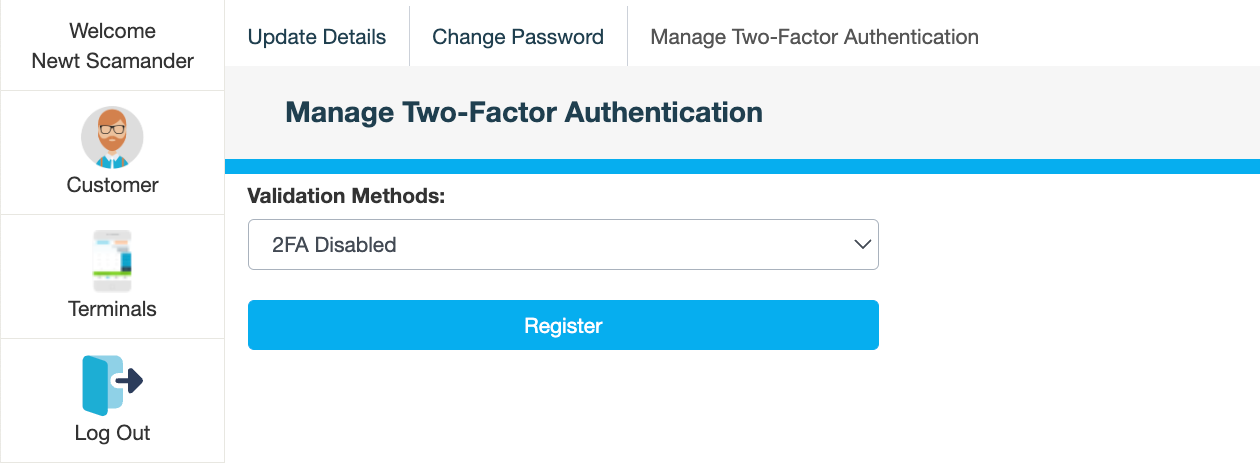Click the blue divider bar under heading
Screen dimensions: 1260x464
(742, 166)
